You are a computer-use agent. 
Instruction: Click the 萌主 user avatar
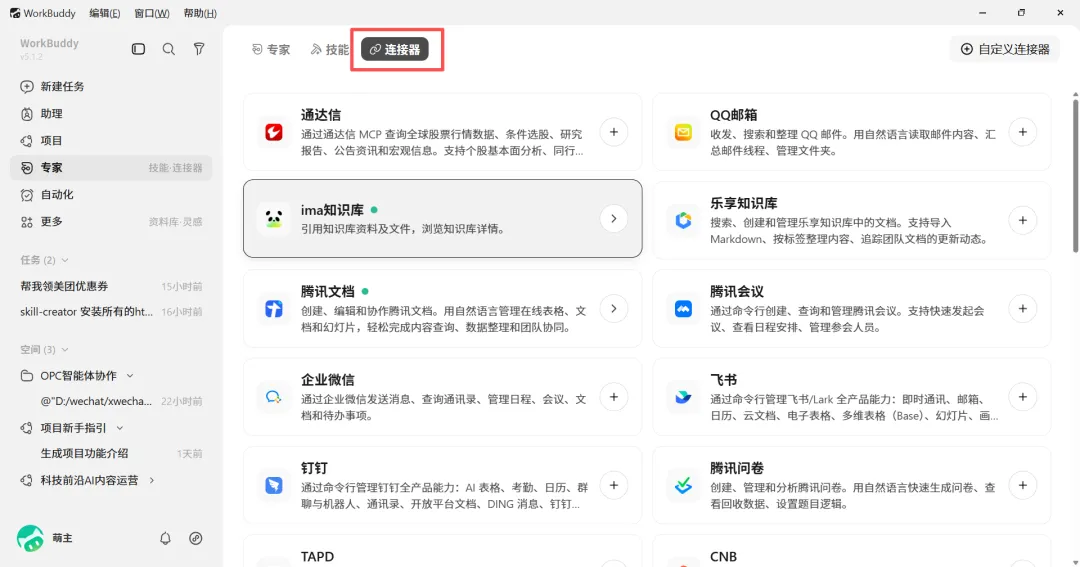[x=30, y=538]
